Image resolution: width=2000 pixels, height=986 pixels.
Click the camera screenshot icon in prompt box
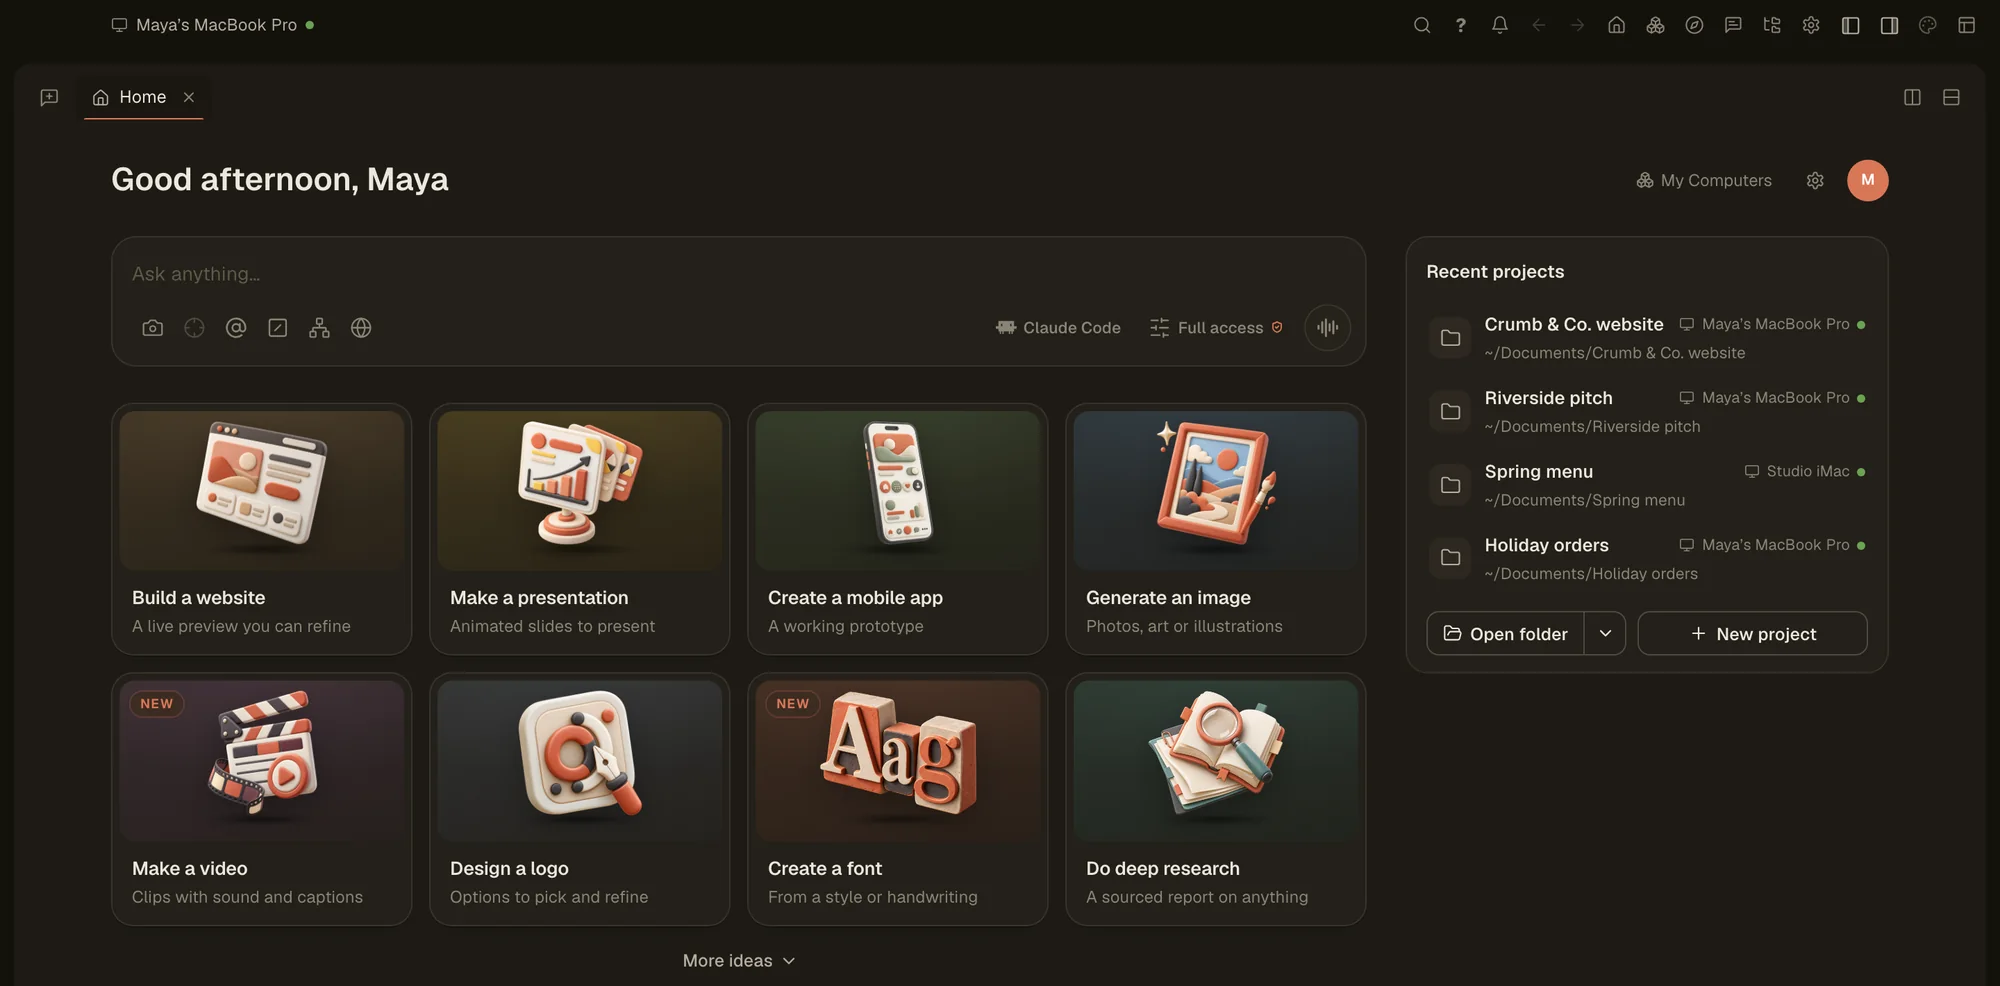tap(153, 328)
